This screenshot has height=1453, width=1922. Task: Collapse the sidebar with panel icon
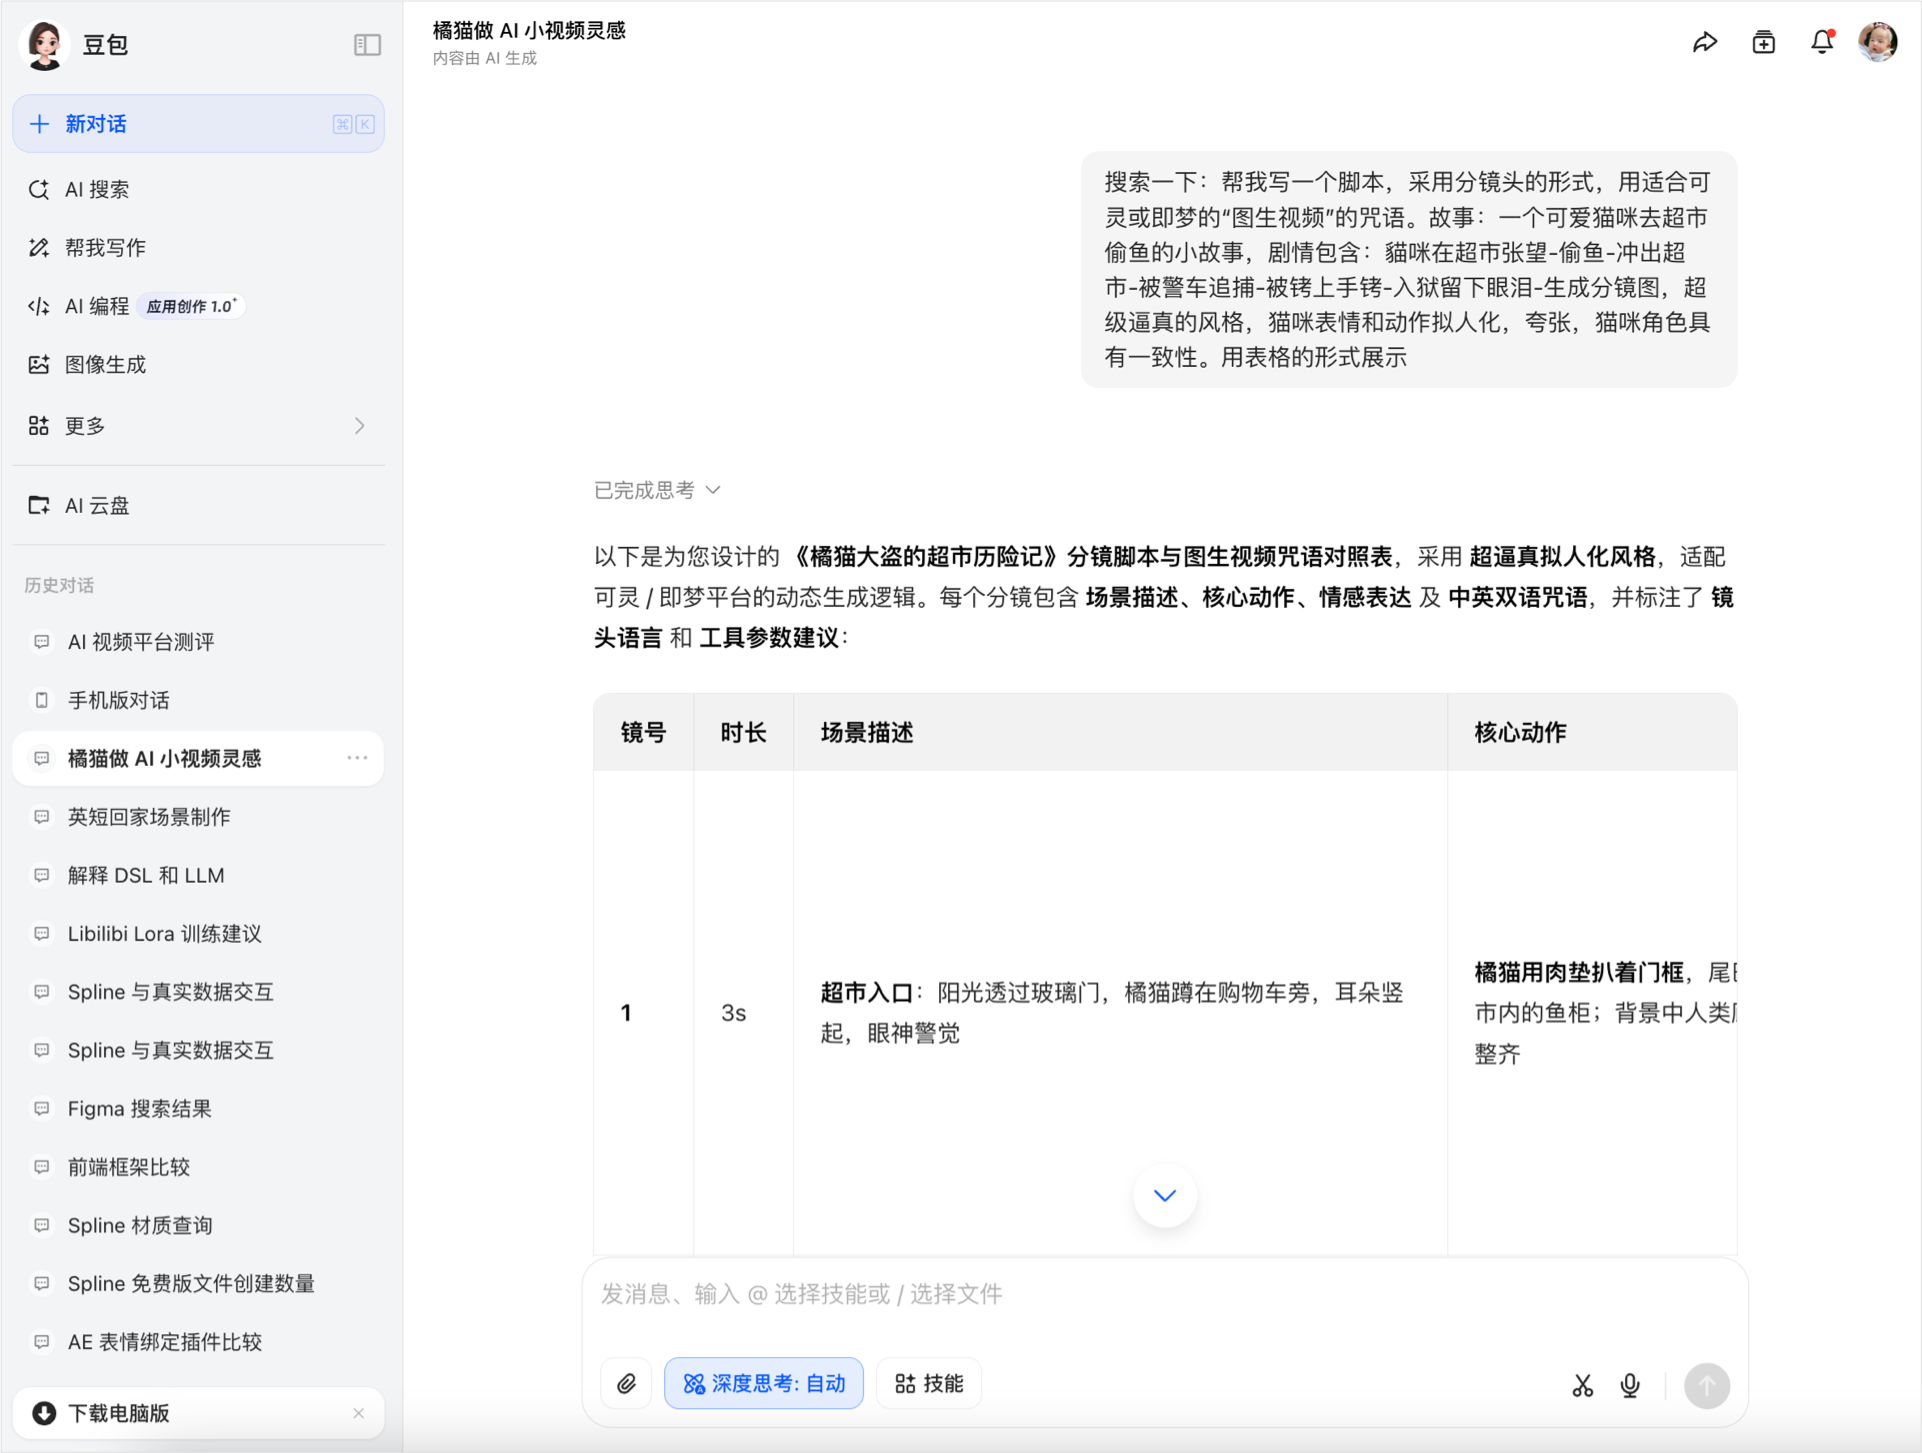[367, 45]
